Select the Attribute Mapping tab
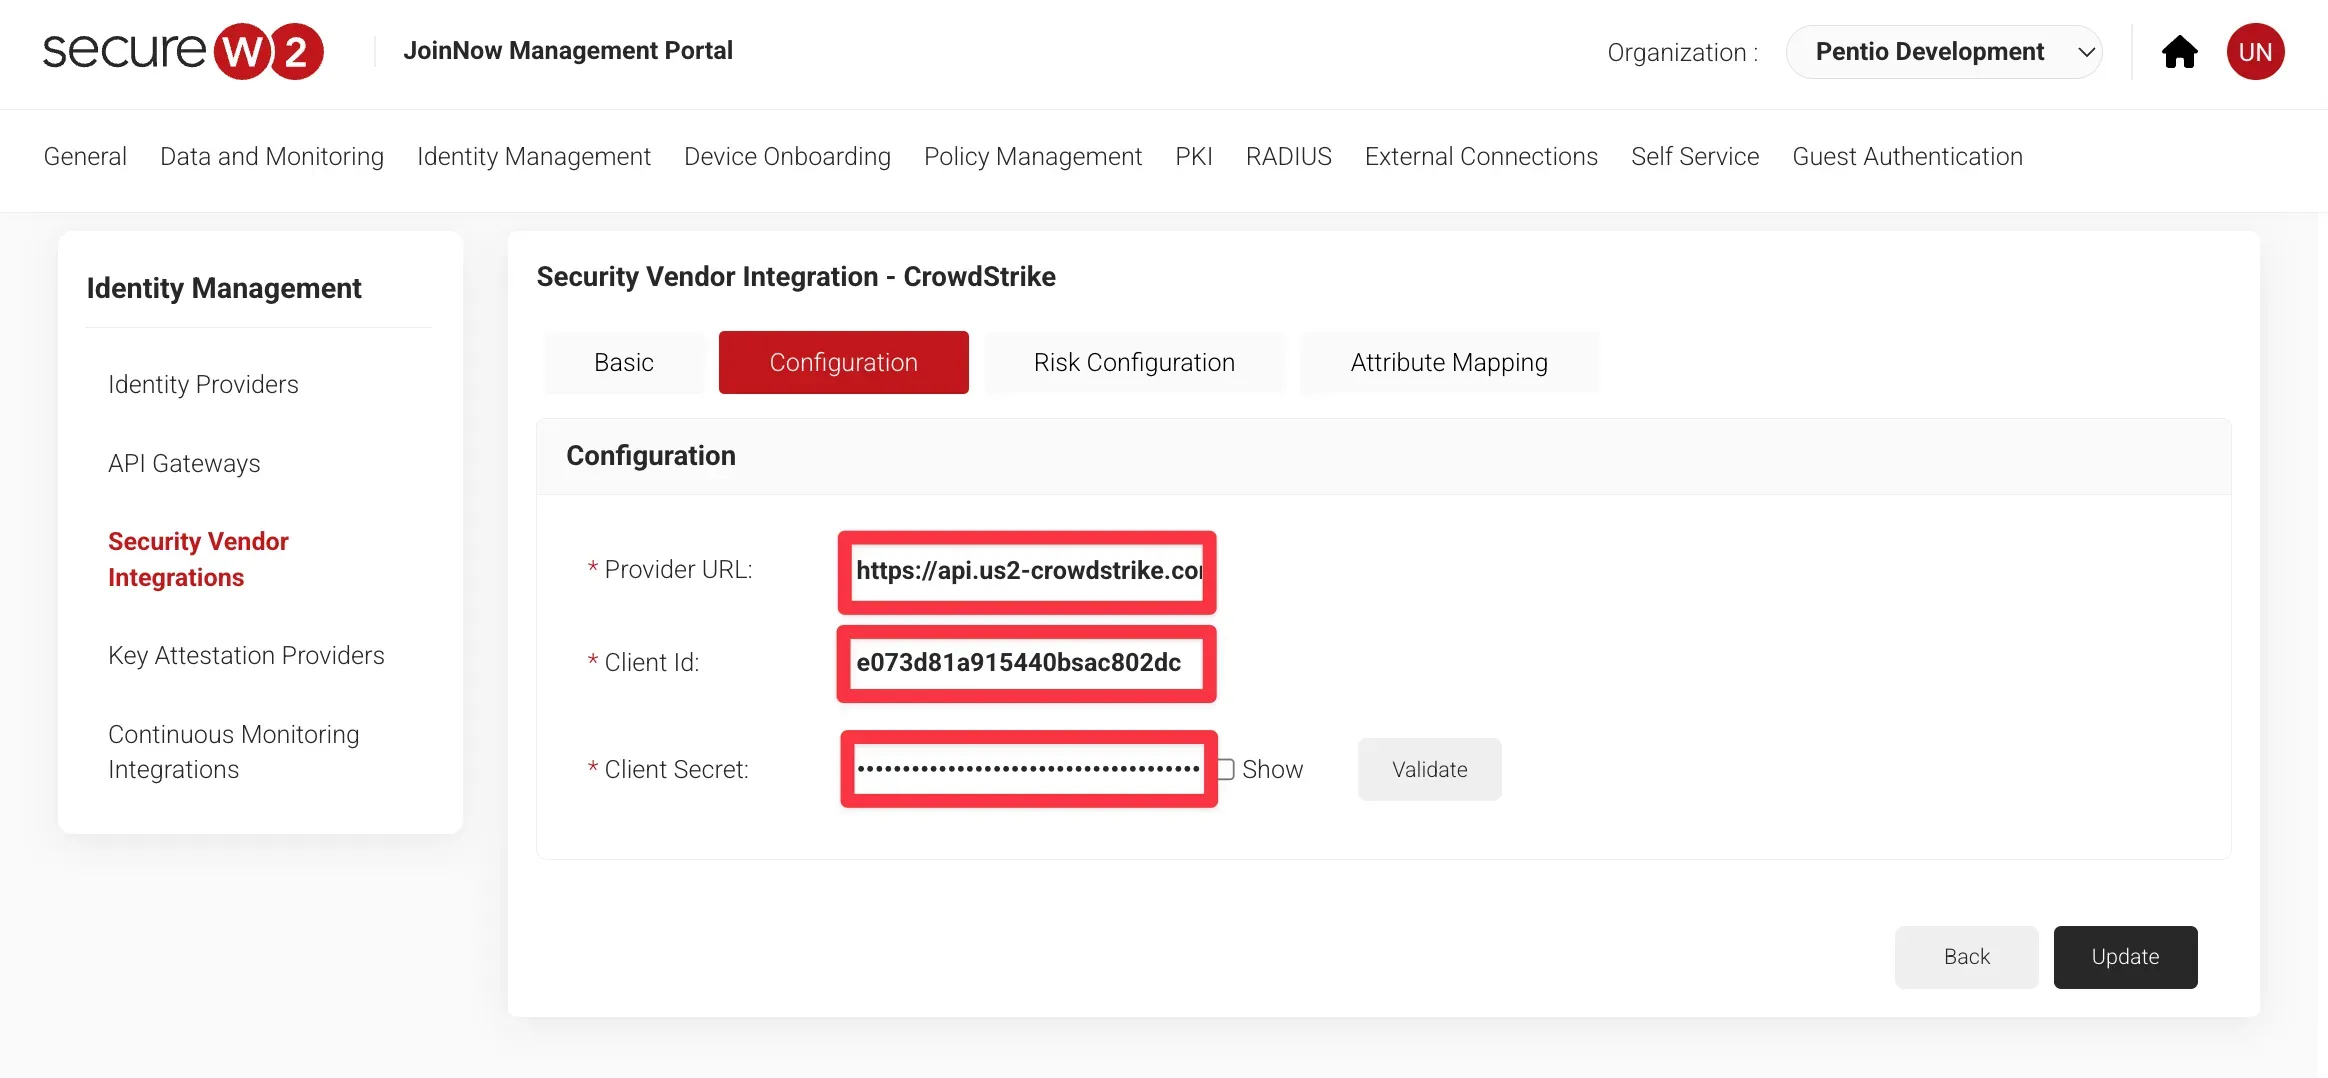2328x1078 pixels. tap(1448, 363)
